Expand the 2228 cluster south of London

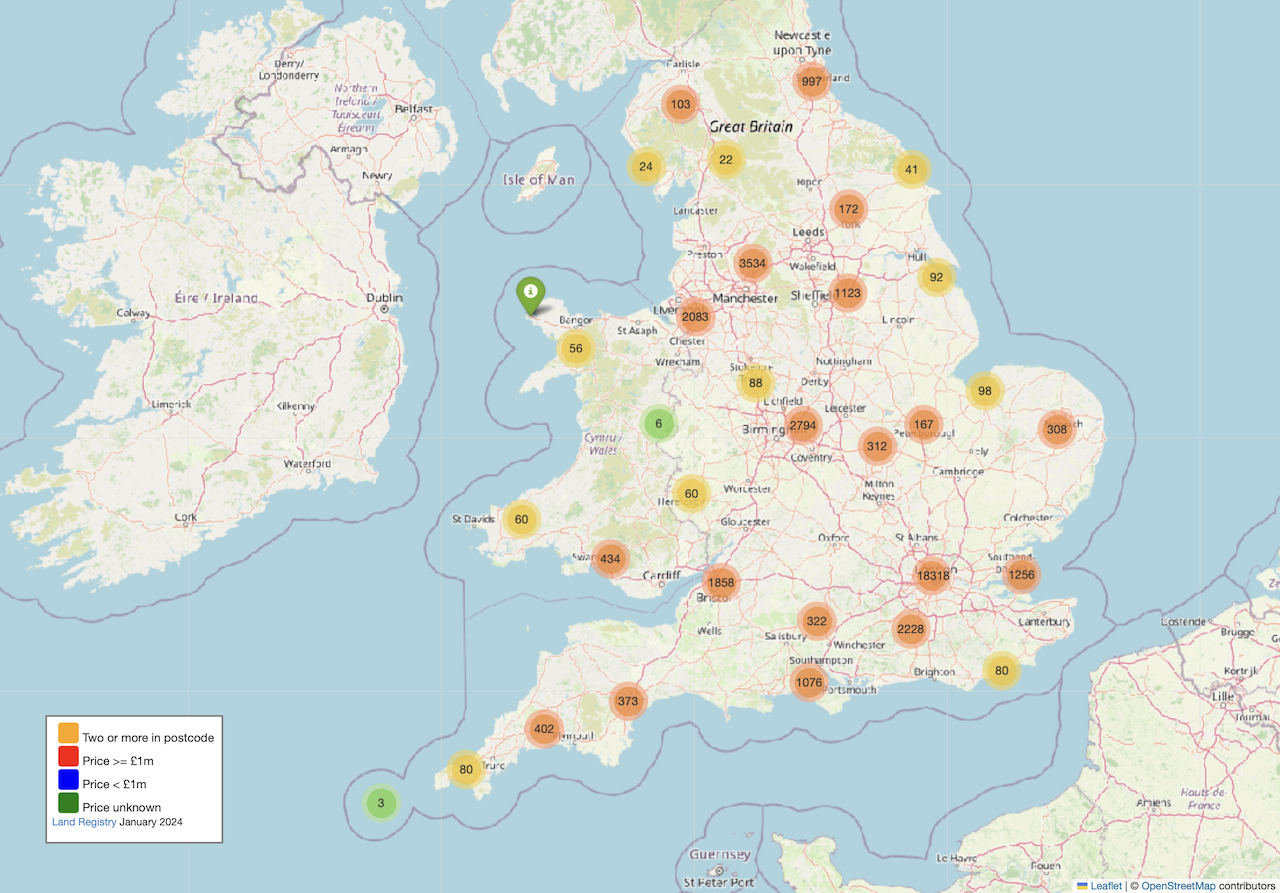910,629
